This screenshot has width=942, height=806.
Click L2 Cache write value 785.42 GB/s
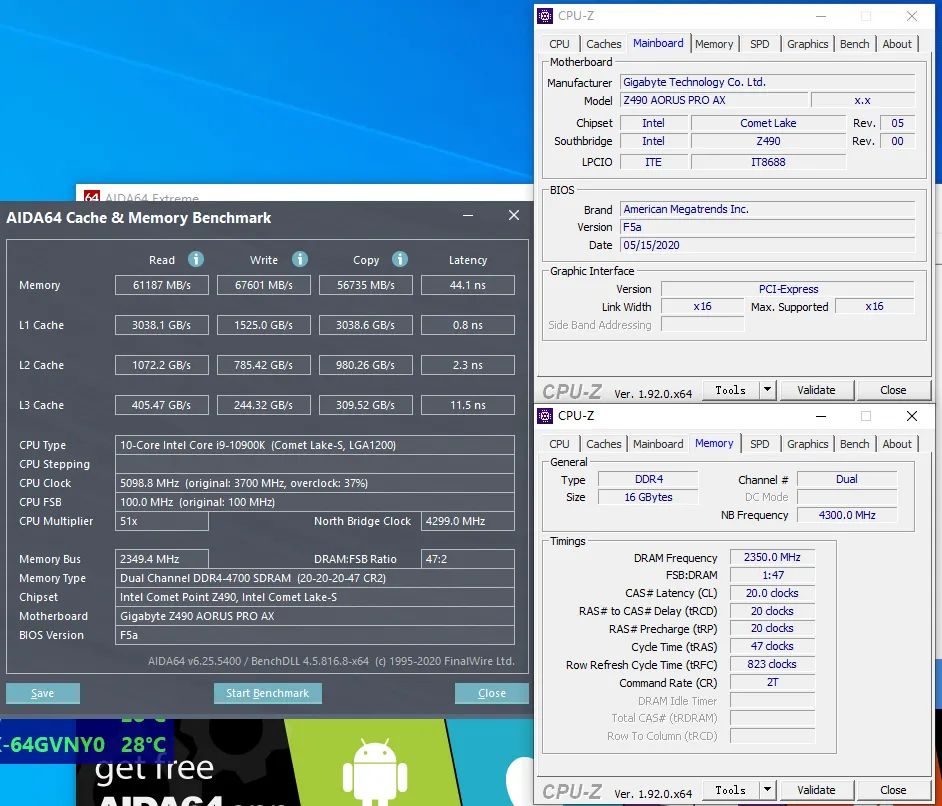click(x=264, y=365)
